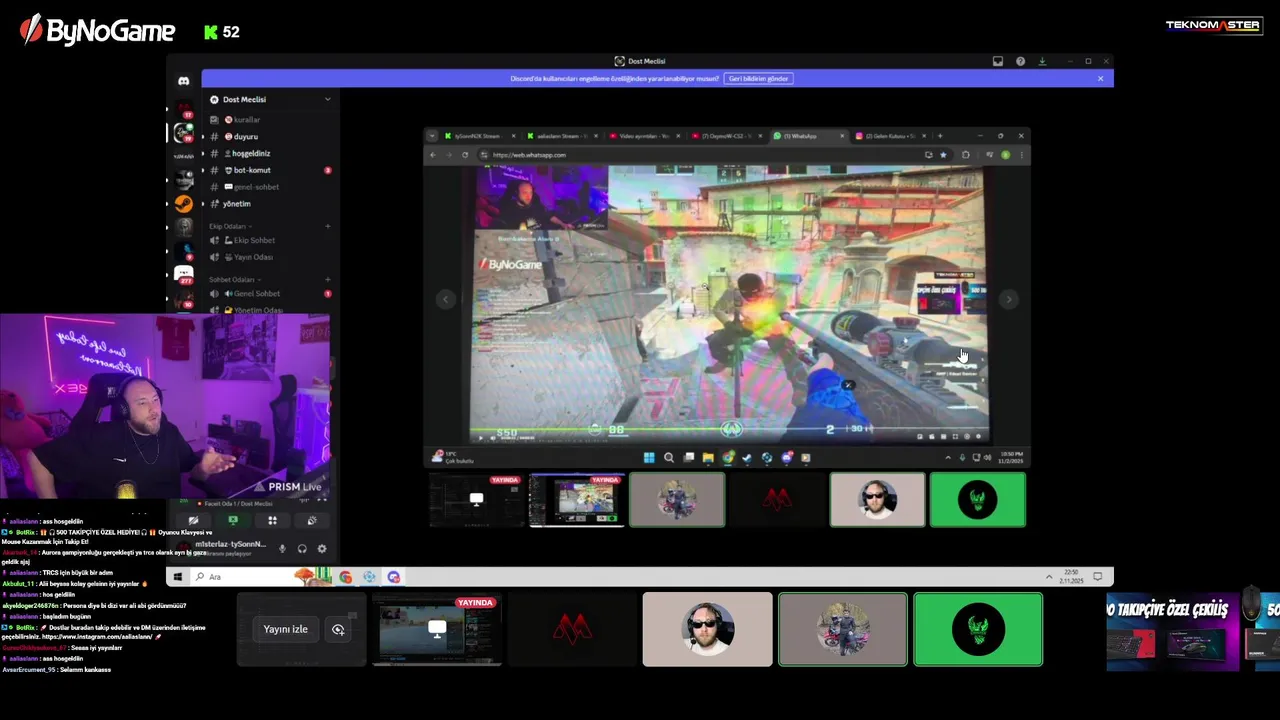Add channel plus icon next to Ekip Odaları
Viewport: 1280px width, 720px height.
(x=327, y=226)
